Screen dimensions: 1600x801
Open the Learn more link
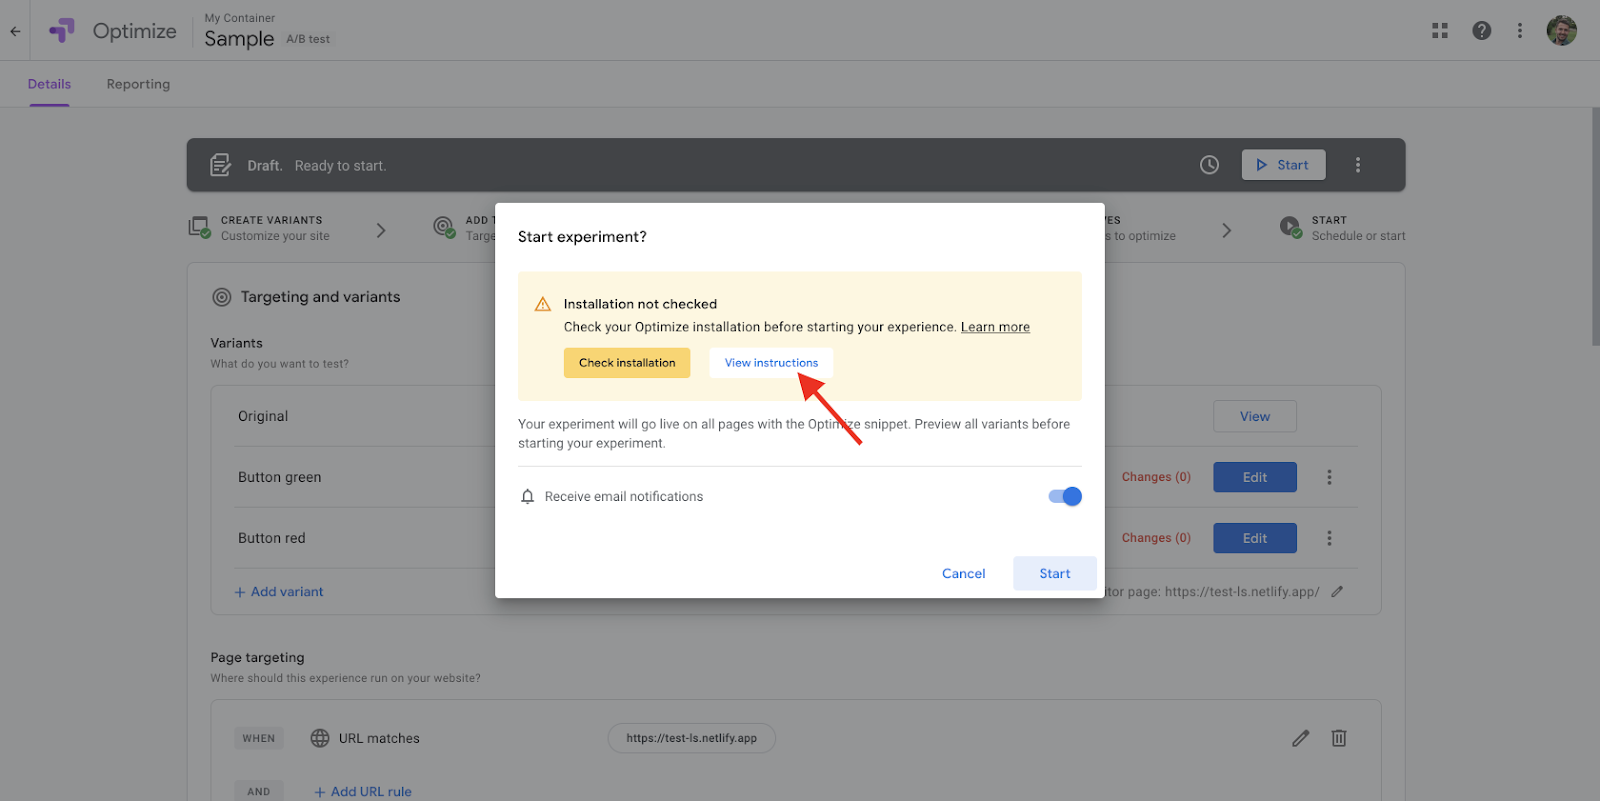click(x=995, y=327)
